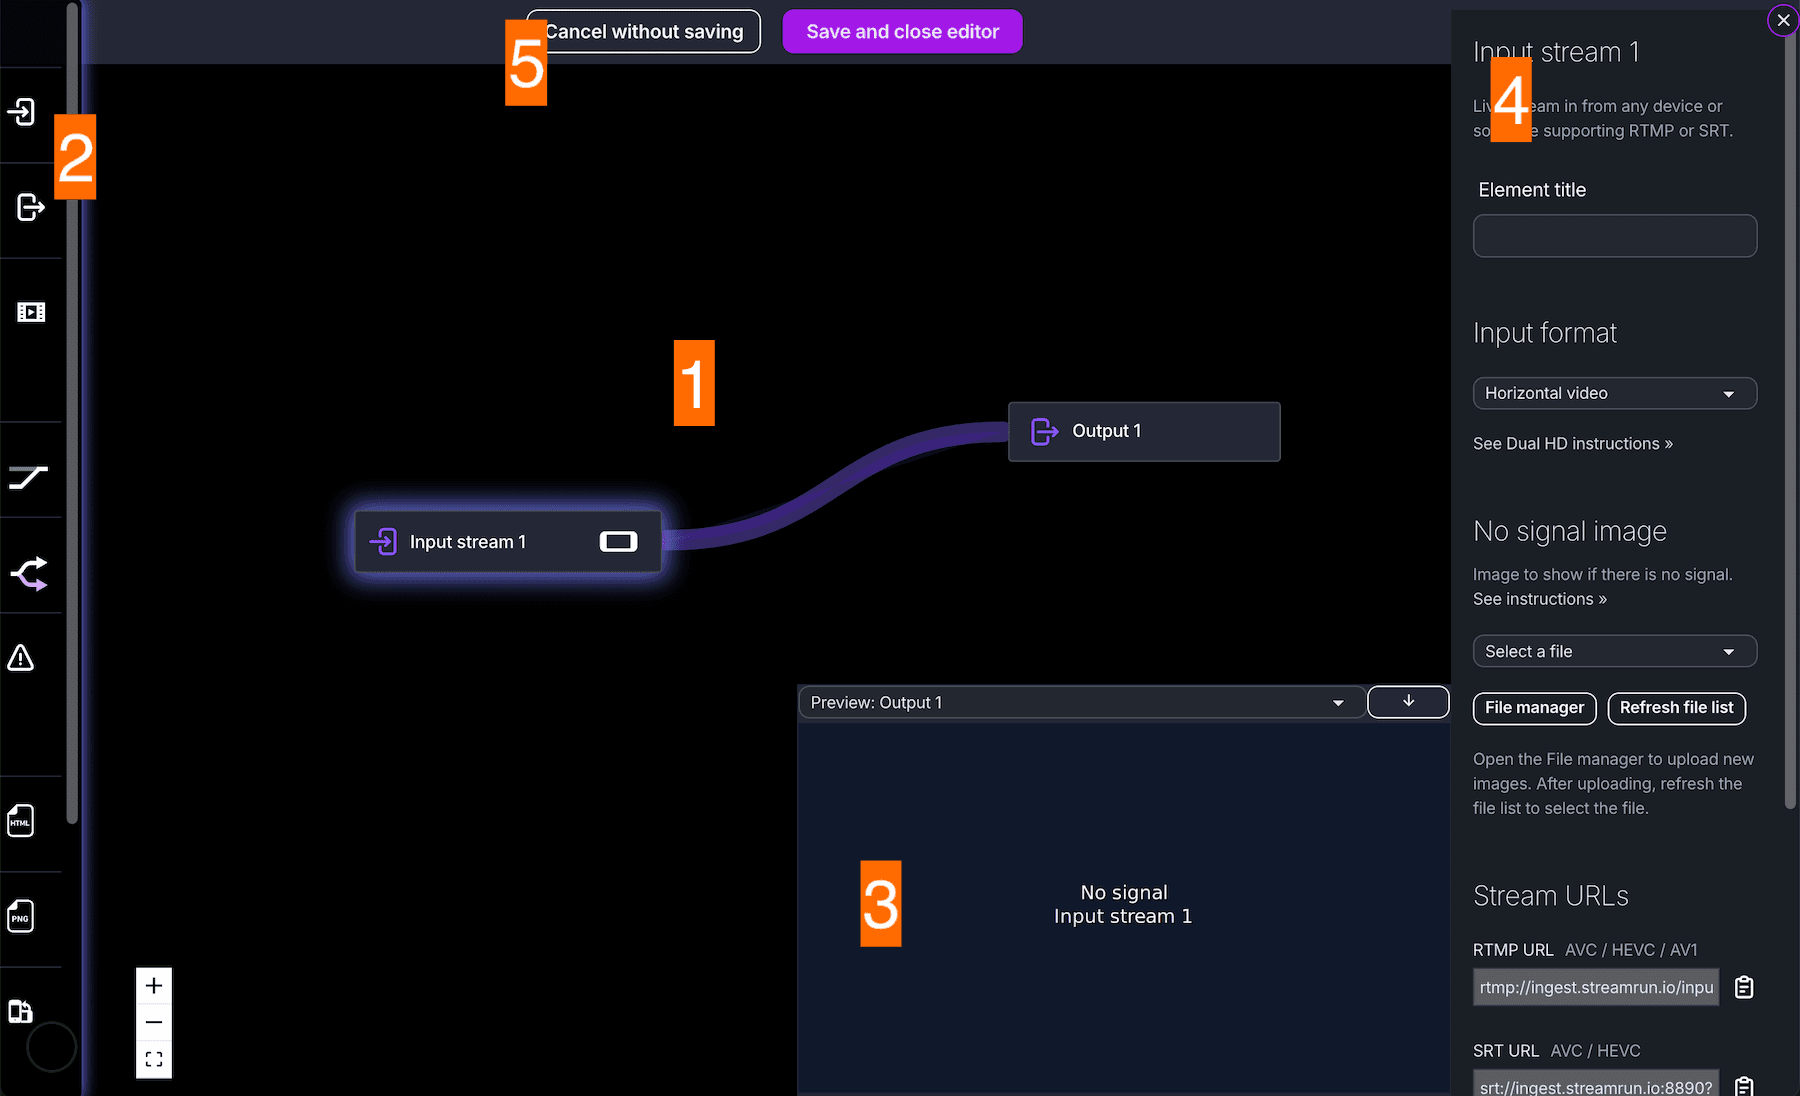Toggle preview monitor on Input stream 1 node
The height and width of the screenshot is (1096, 1800).
click(618, 541)
